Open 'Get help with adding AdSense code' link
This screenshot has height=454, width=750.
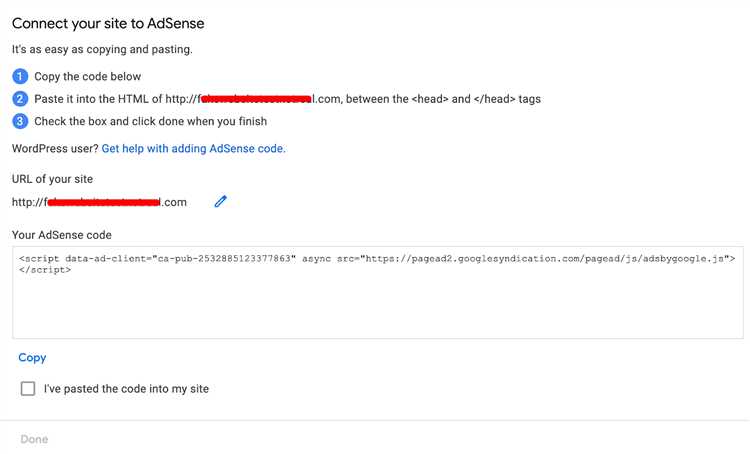click(193, 148)
